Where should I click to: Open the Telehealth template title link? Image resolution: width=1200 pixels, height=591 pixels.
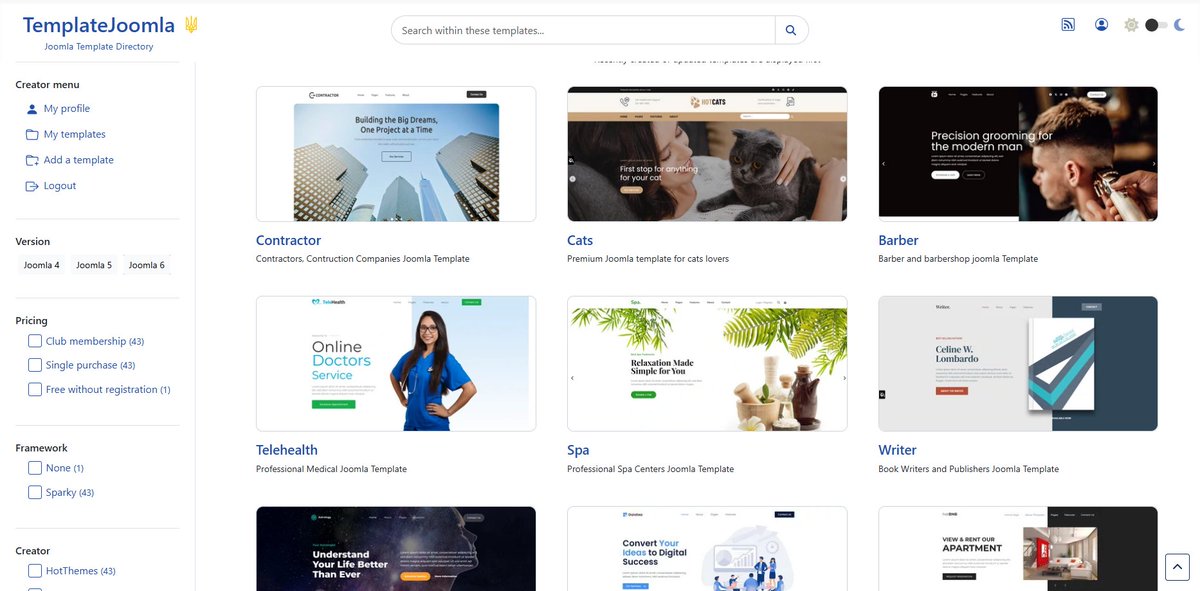pos(287,450)
